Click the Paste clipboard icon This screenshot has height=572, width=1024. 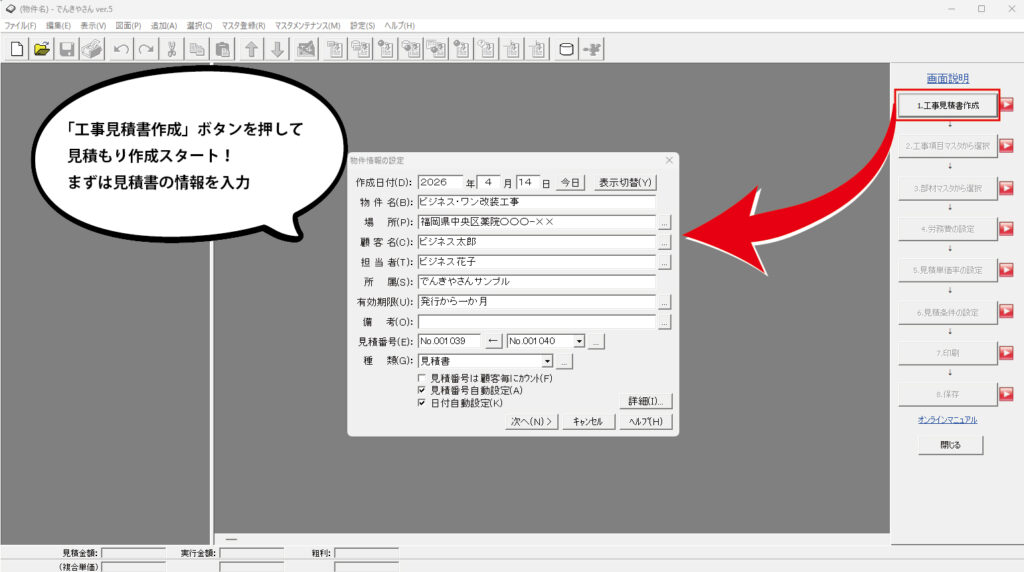click(x=223, y=49)
